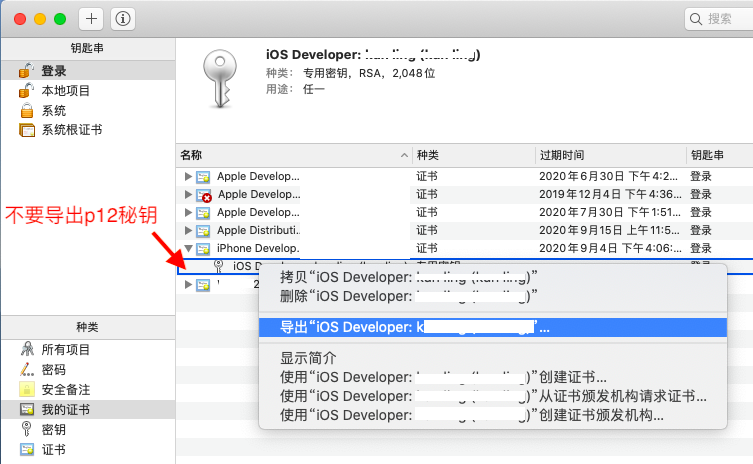Screen dimensions: 753x464
Task: Click the 安全备注 category label
Action: pos(65,389)
